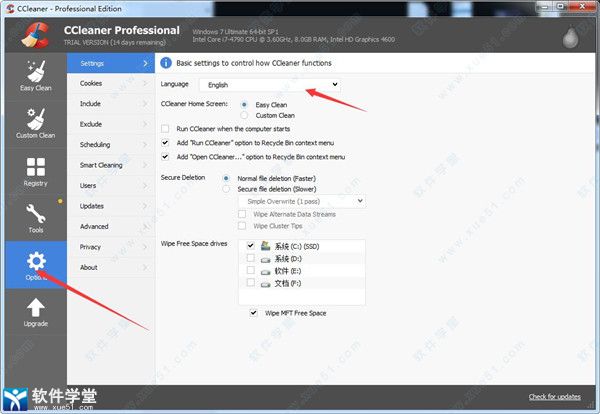Select Custom Clean home screen radio
Image resolution: width=600 pixels, height=414 pixels.
coord(244,115)
